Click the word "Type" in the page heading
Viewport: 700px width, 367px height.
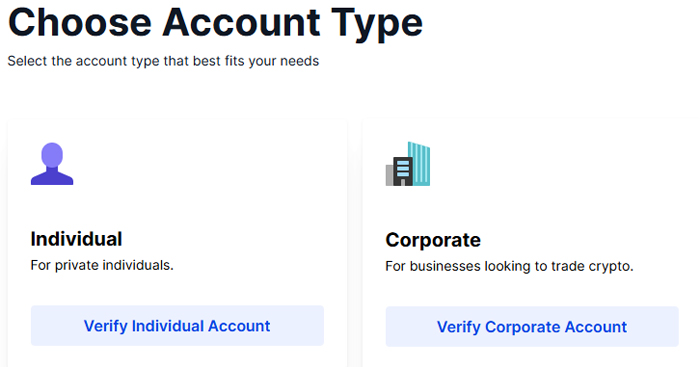(x=377, y=25)
